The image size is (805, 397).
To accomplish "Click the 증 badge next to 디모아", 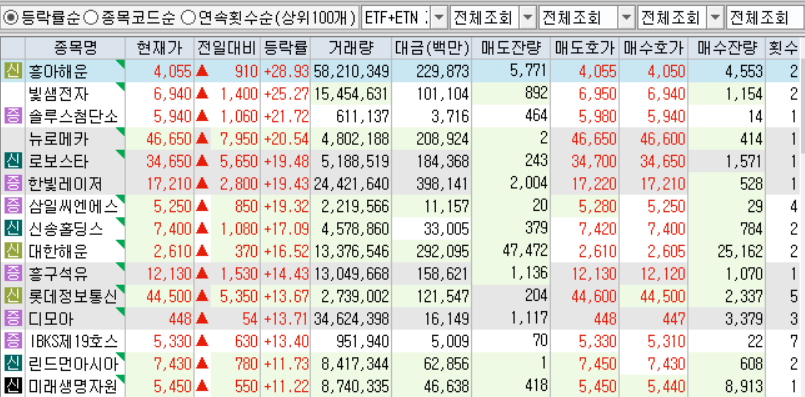I will point(13,319).
